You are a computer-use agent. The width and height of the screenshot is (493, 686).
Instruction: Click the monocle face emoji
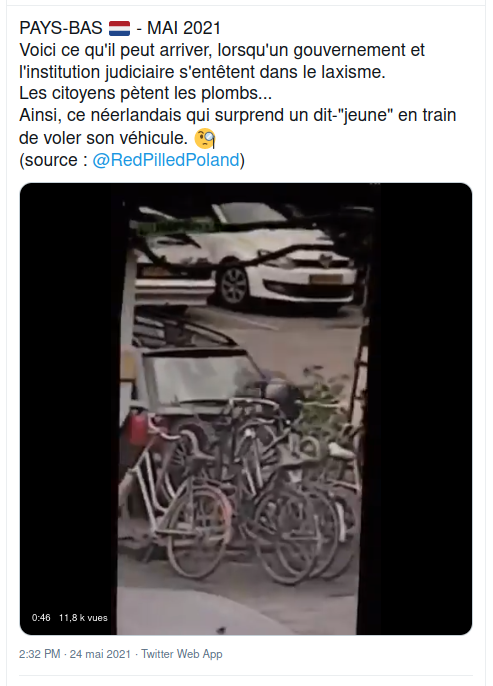(x=204, y=139)
